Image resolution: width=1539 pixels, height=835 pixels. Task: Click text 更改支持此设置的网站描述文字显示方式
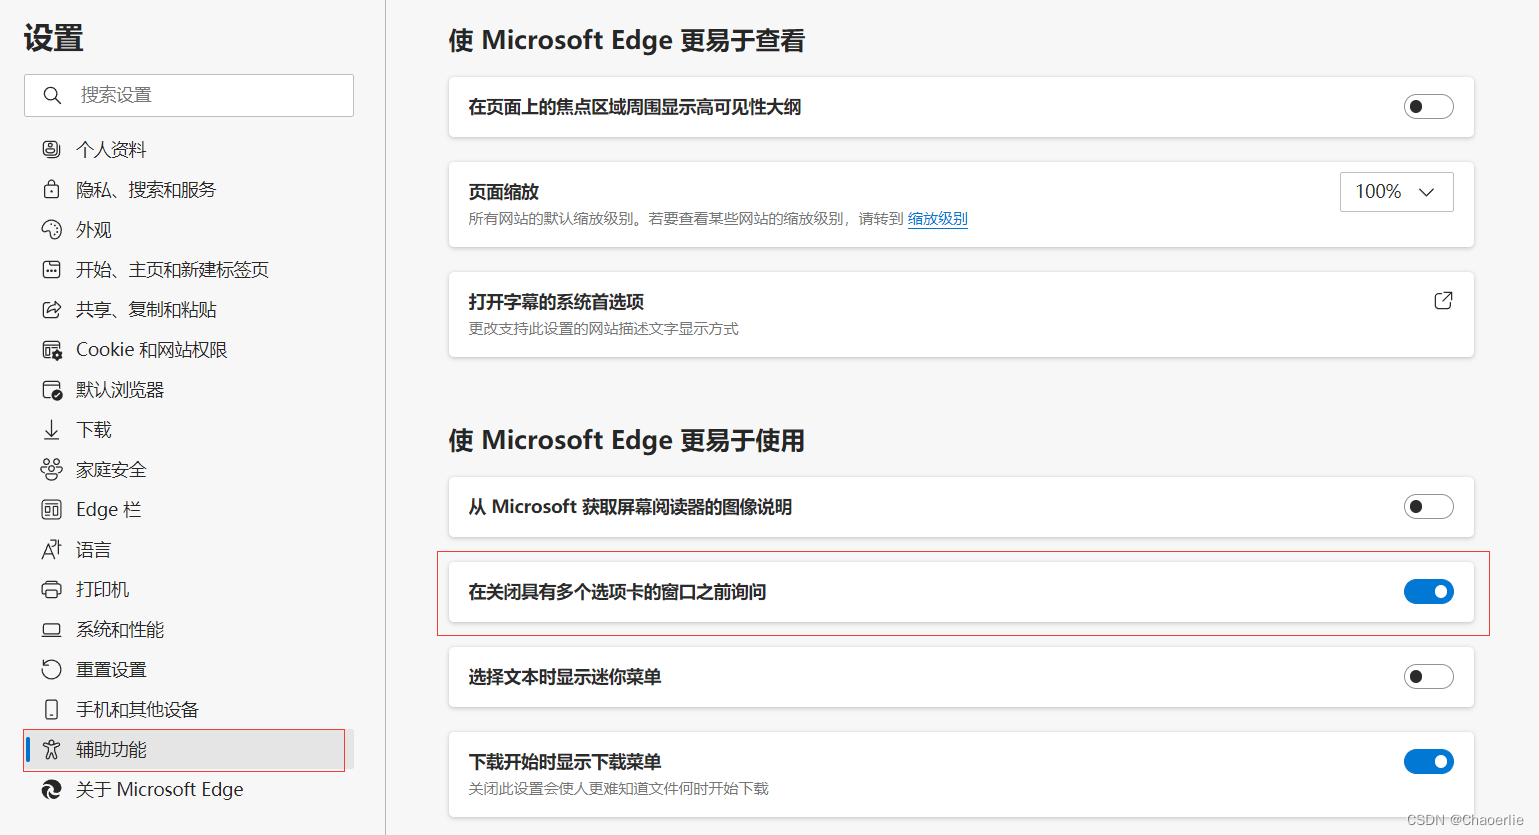pos(603,328)
